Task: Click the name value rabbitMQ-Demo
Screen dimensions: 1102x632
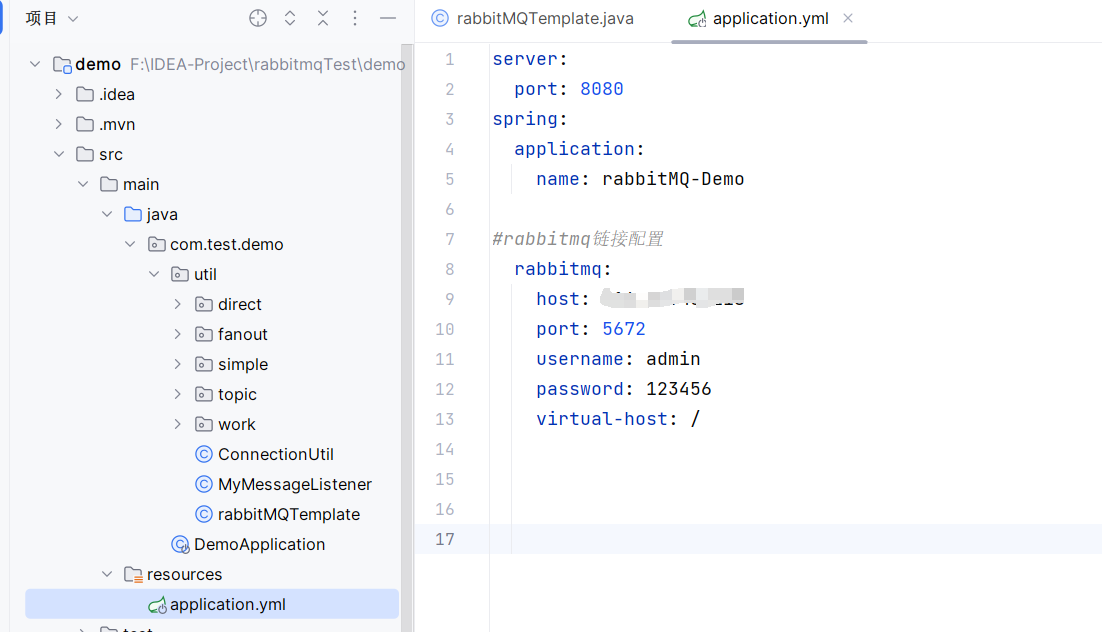Action: (x=673, y=179)
